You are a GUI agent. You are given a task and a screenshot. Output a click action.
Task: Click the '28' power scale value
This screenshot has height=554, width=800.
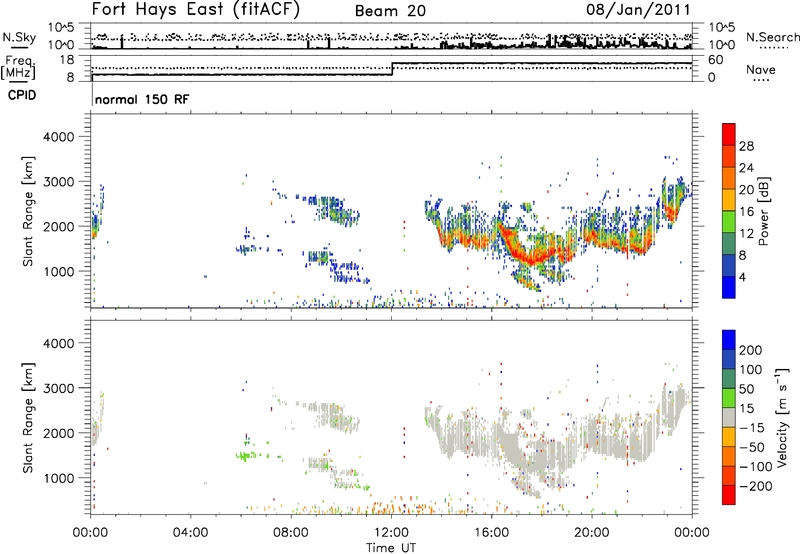coord(746,146)
